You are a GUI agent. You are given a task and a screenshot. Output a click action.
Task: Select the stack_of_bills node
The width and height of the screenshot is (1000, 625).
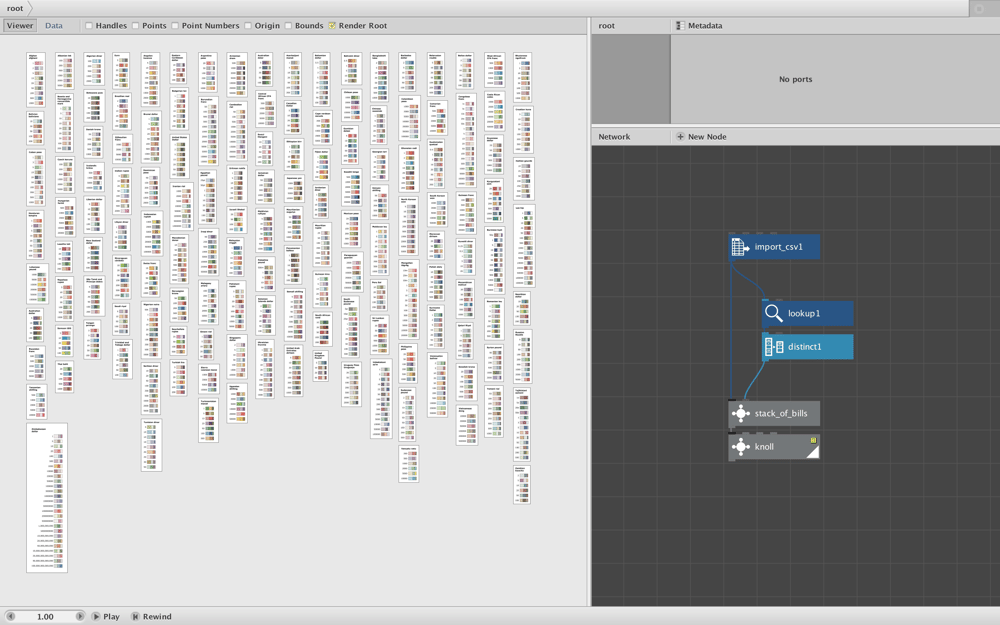coord(774,413)
